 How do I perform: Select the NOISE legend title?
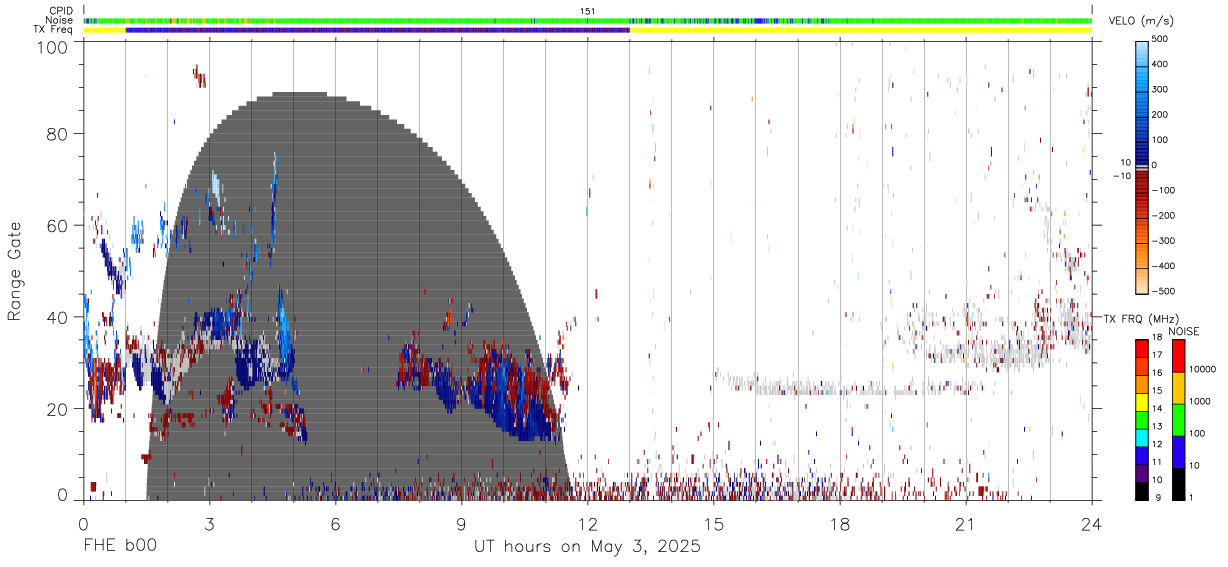point(1184,331)
